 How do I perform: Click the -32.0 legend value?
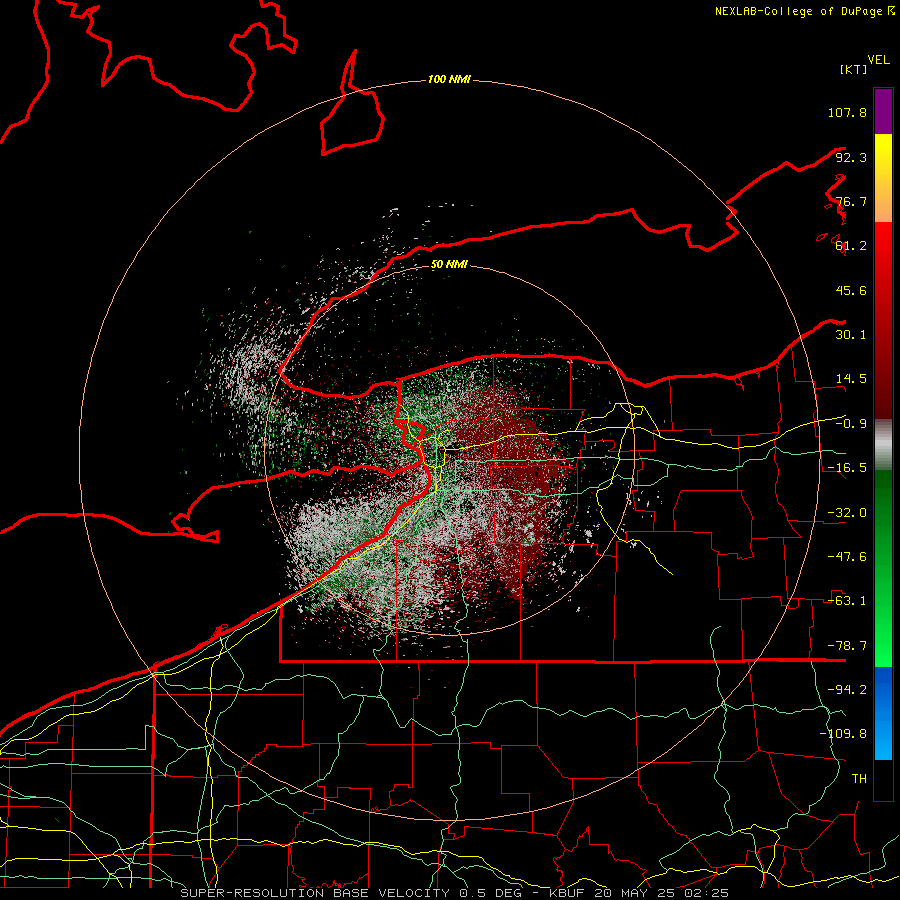point(847,513)
